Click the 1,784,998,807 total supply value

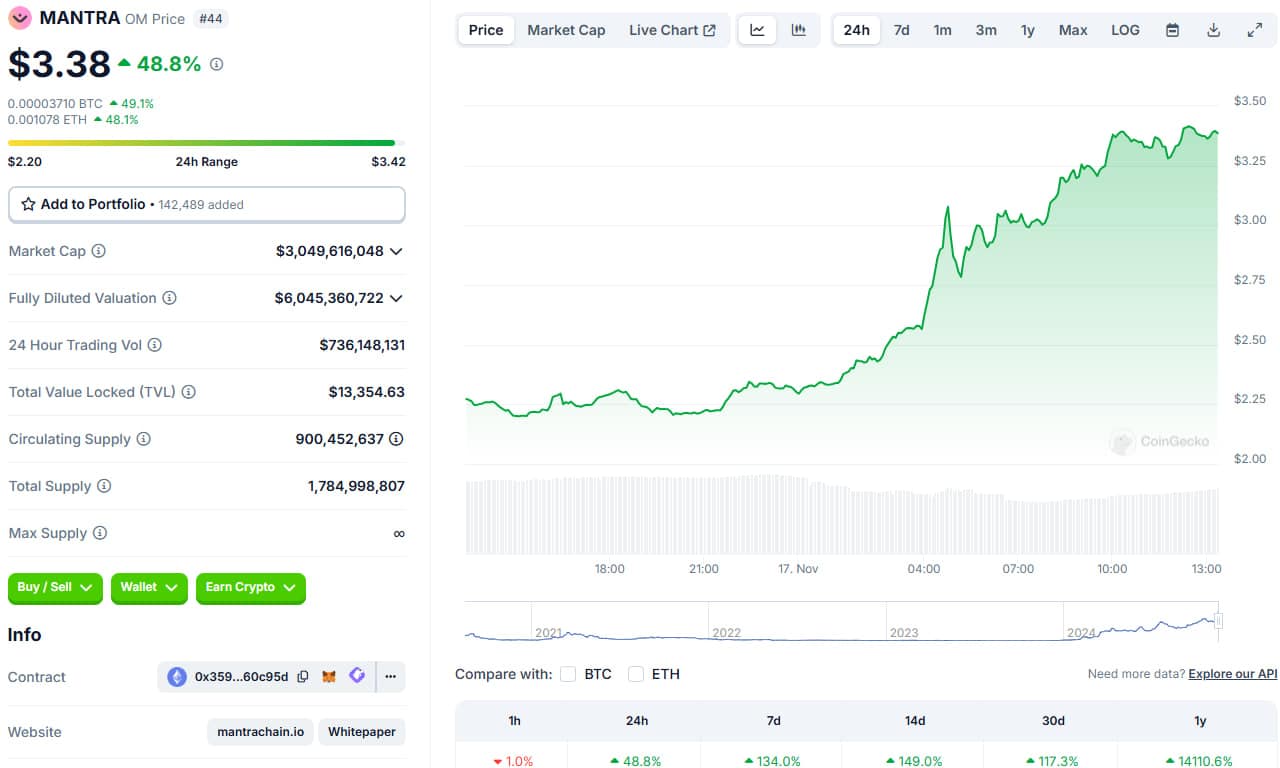point(356,486)
